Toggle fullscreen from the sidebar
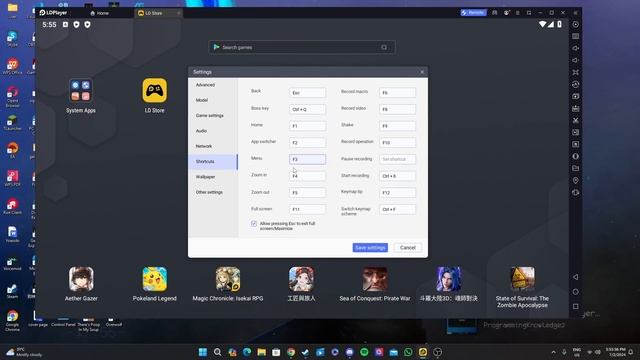 coord(576,72)
